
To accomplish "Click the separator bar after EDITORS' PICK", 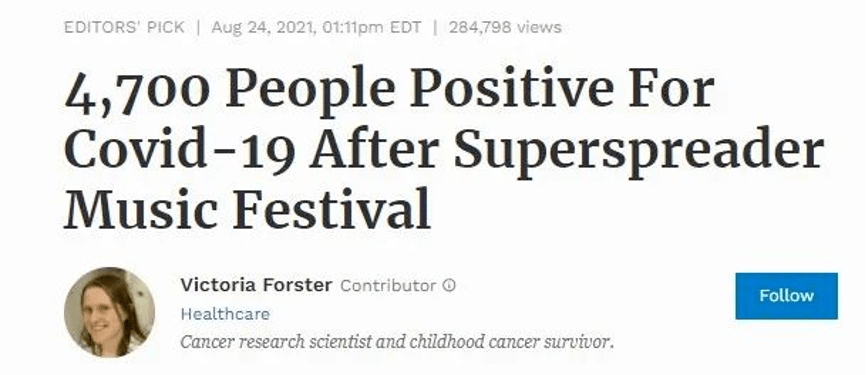I will [198, 27].
